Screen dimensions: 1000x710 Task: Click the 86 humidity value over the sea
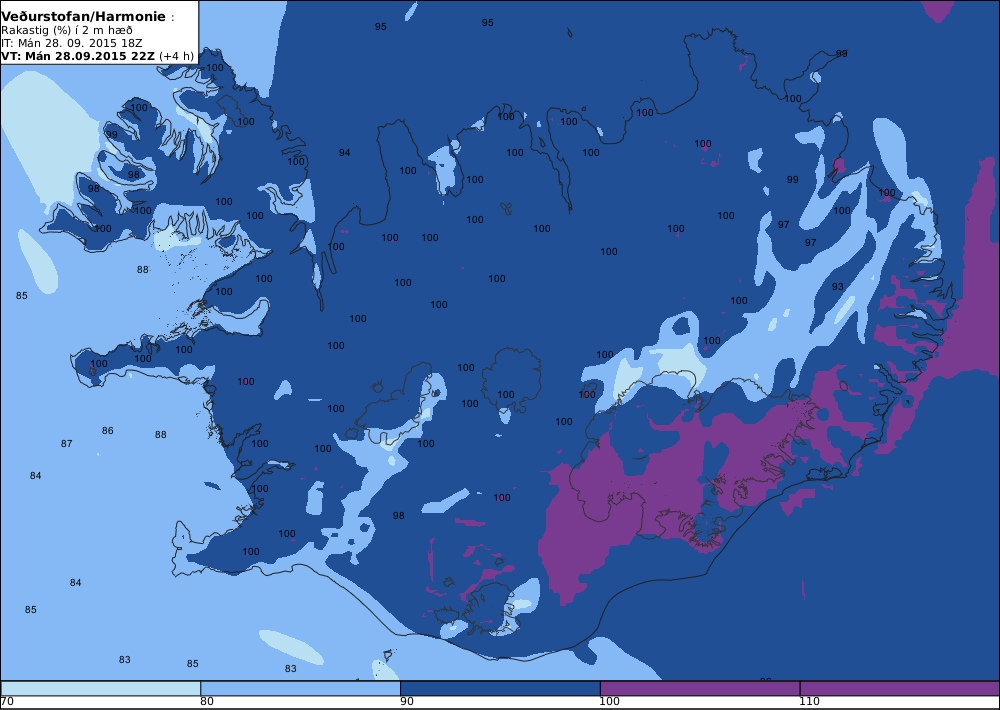(x=107, y=431)
